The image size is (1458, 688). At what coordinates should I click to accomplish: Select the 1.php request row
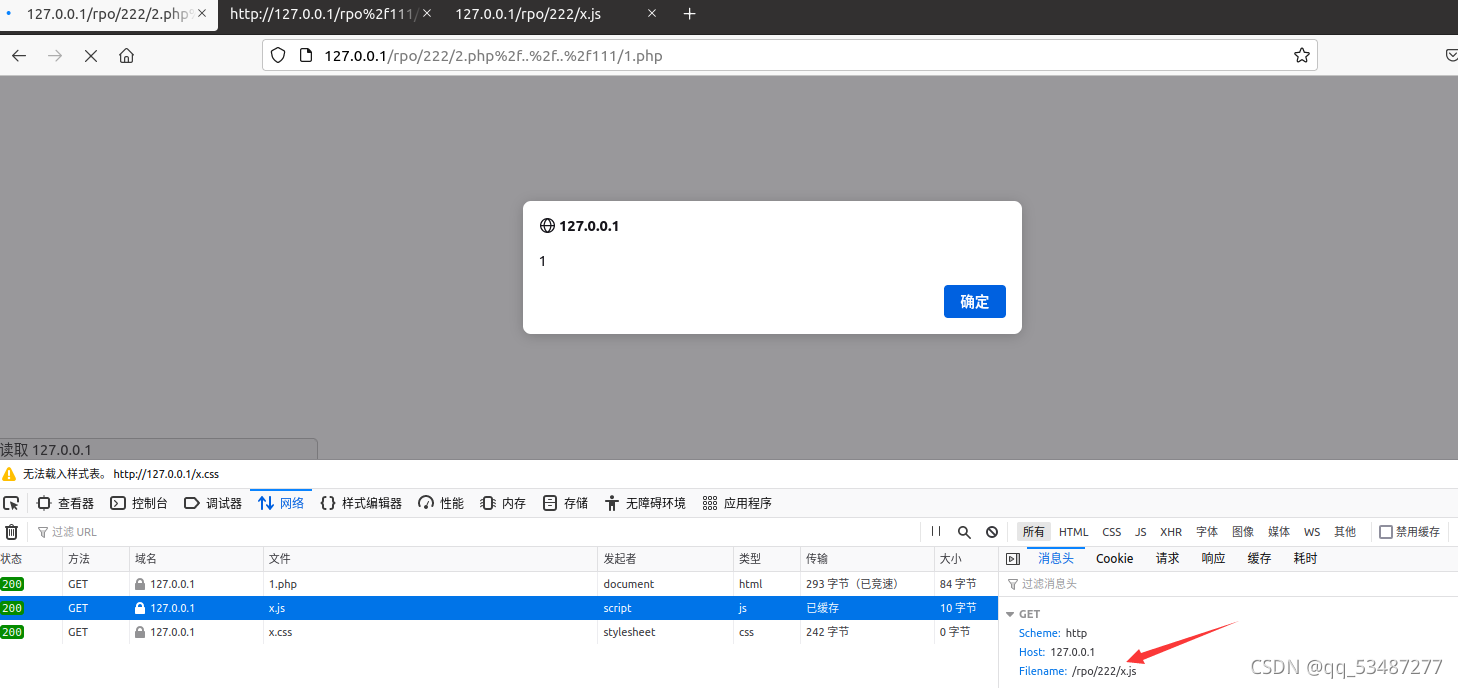point(498,584)
